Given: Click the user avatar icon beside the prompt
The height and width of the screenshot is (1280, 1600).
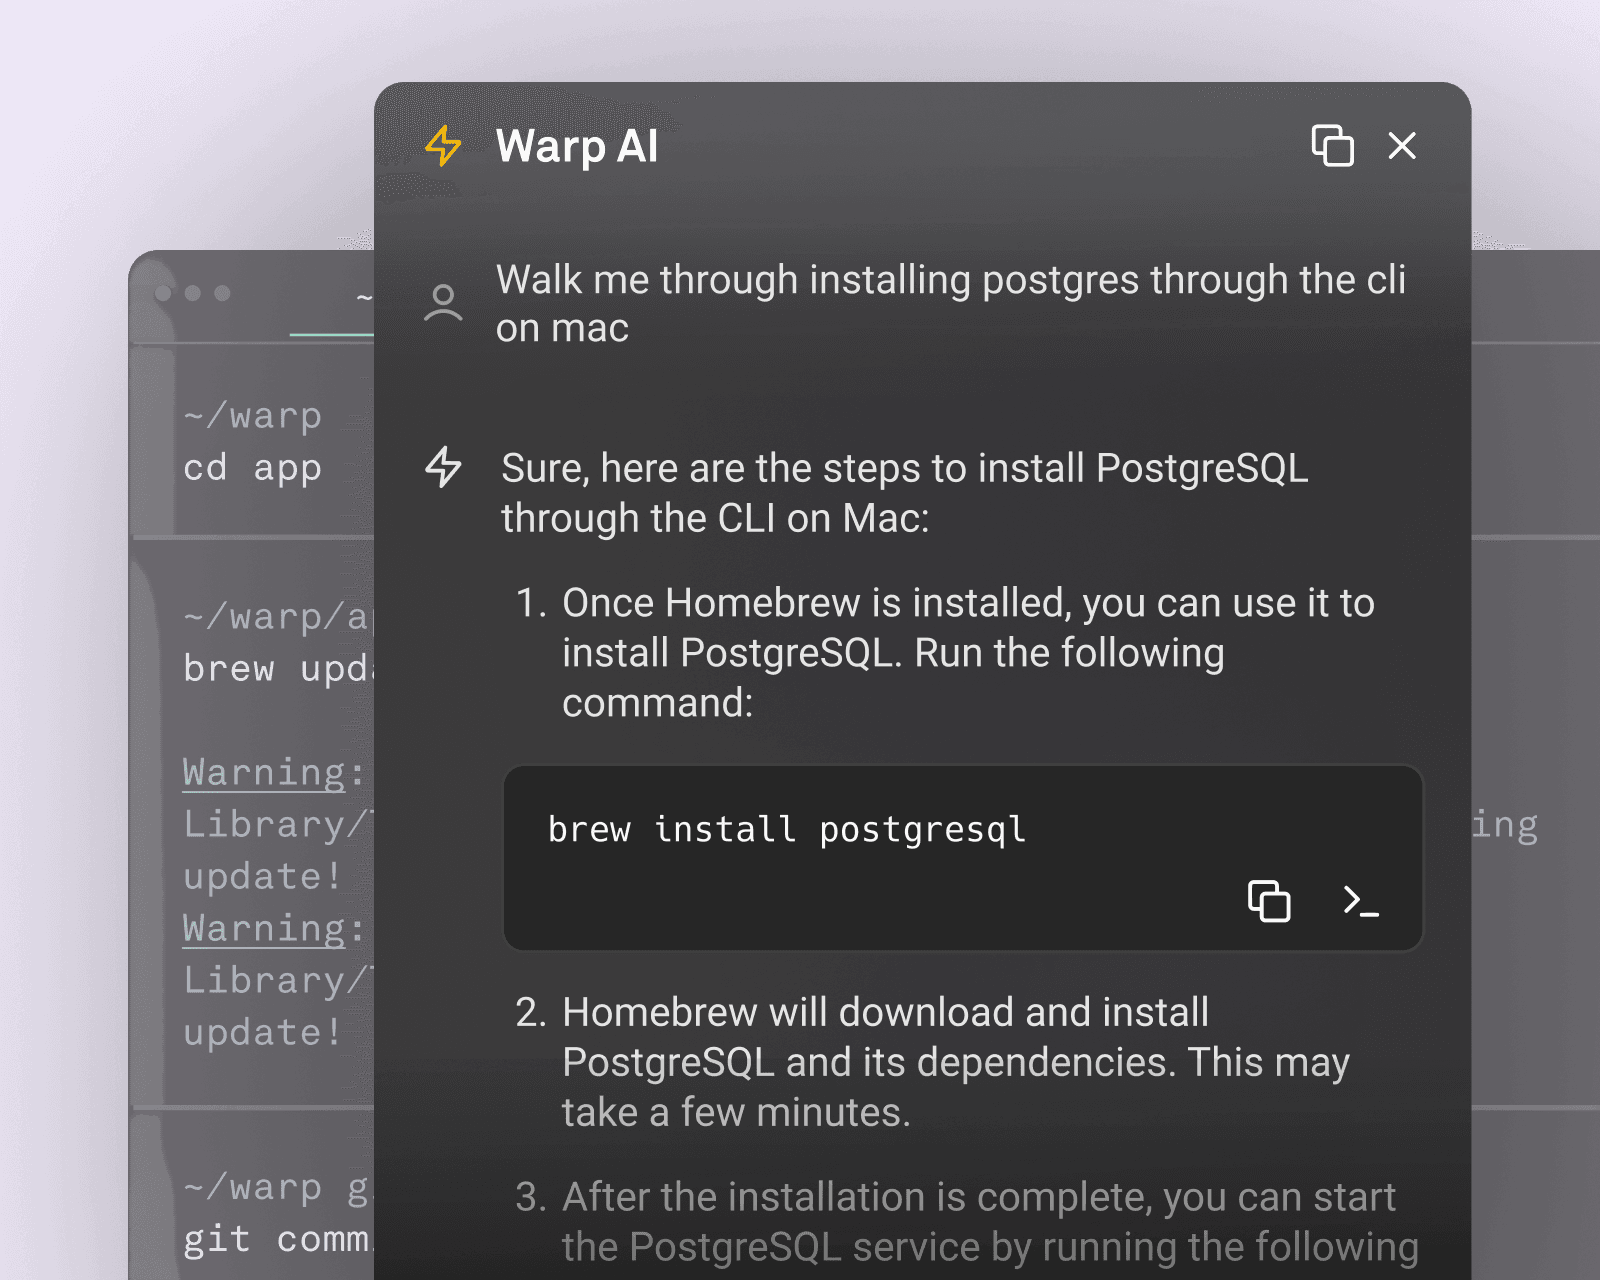Looking at the screenshot, I should [x=443, y=303].
